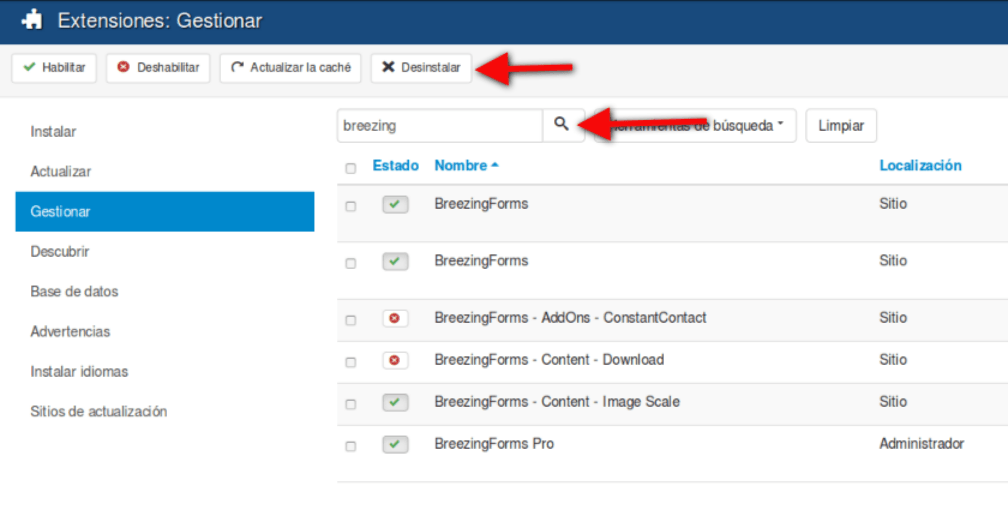Check the BreezingForms - Content - Download checkbox
The width and height of the screenshot is (1008, 526).
point(350,363)
